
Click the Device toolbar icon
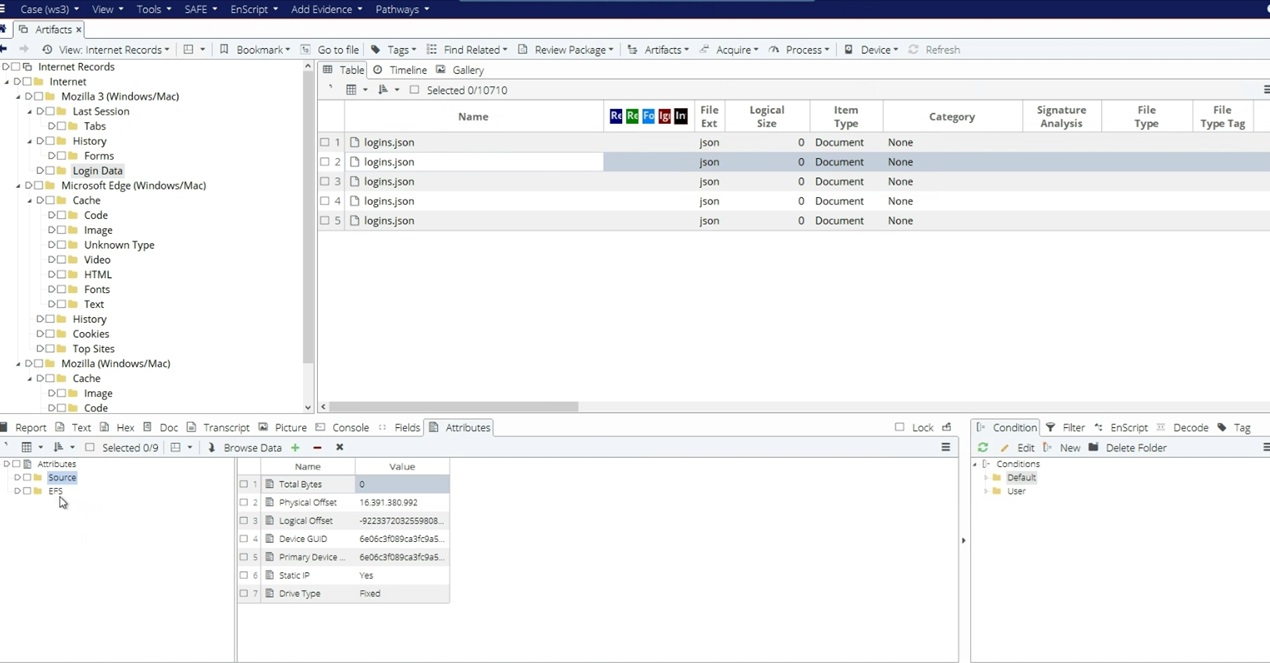[849, 50]
